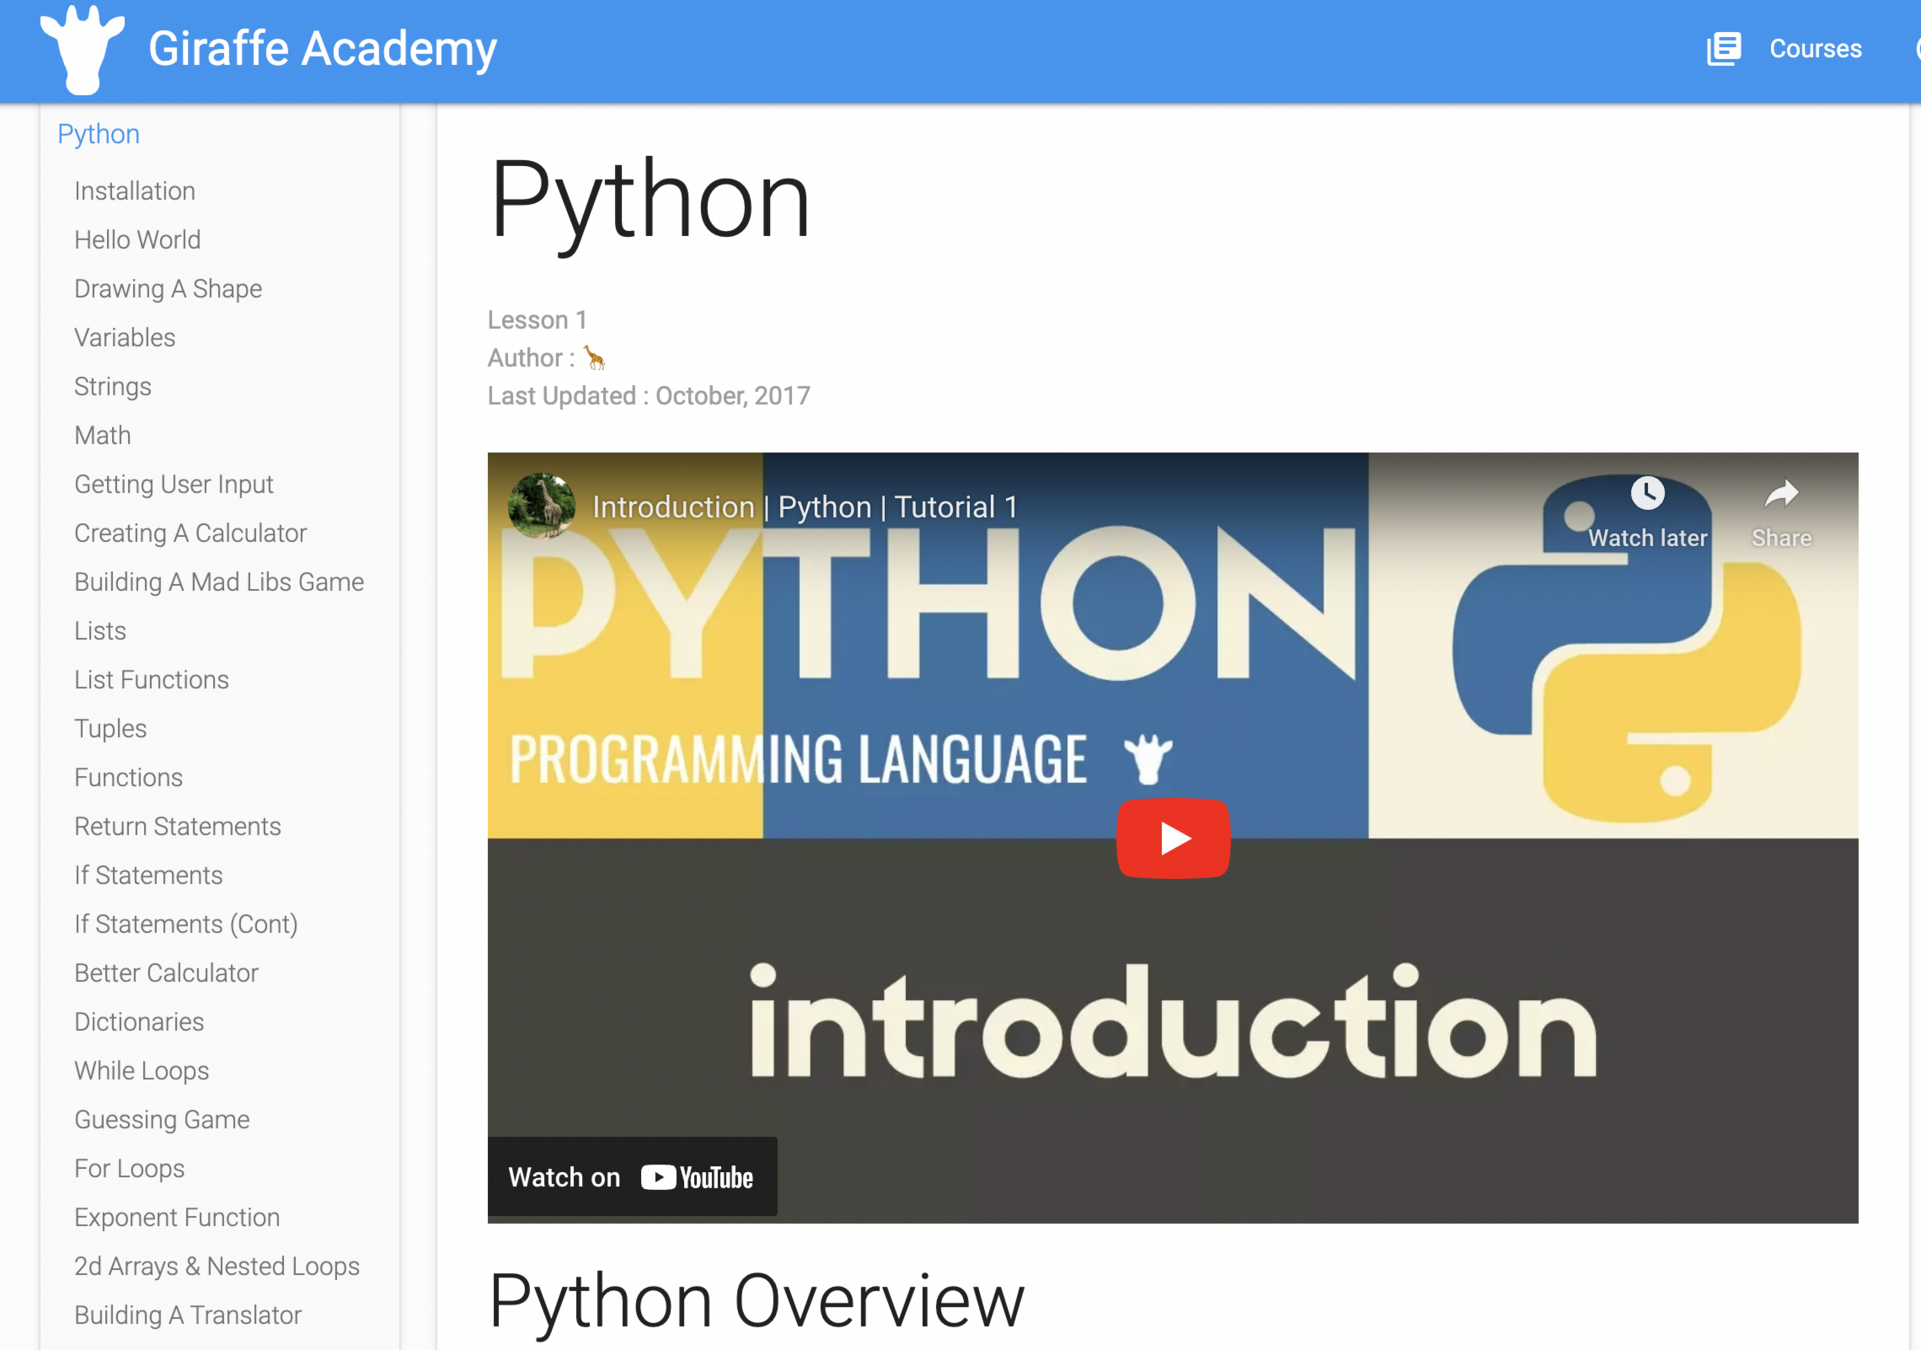Click the Watch on YouTube button
This screenshot has width=1921, height=1350.
(x=632, y=1177)
